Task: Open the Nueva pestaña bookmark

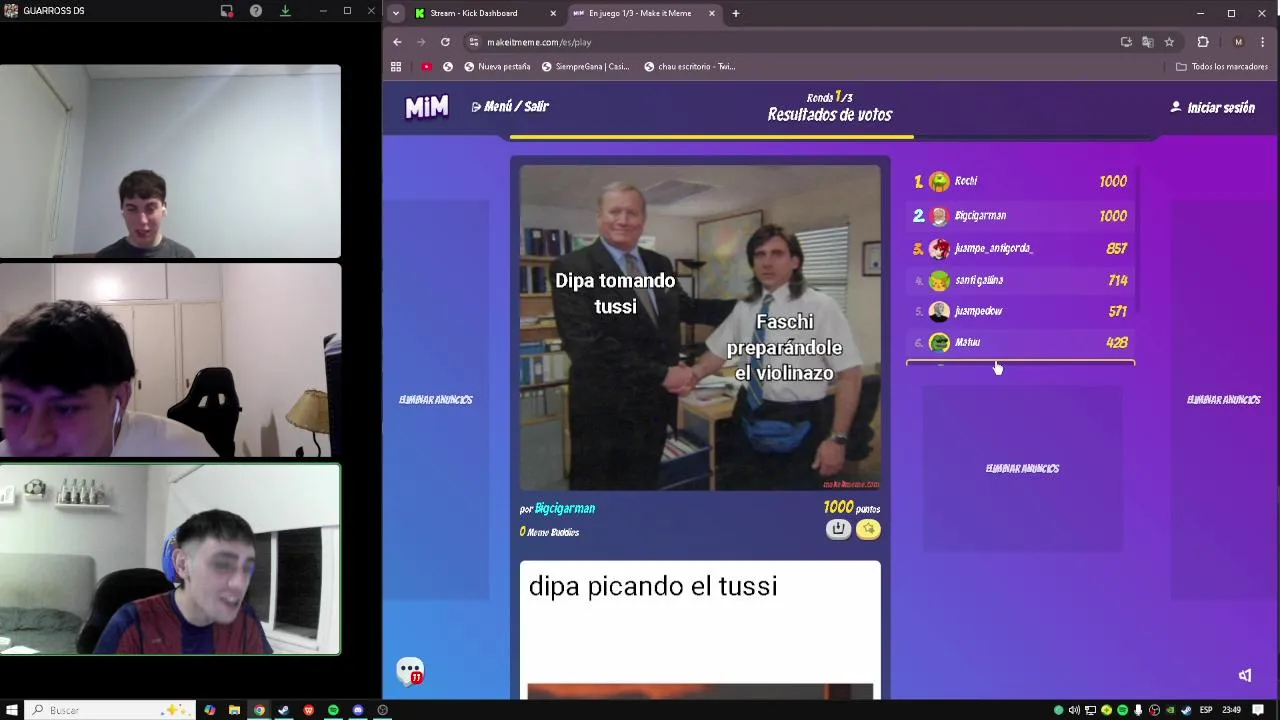Action: 497,67
